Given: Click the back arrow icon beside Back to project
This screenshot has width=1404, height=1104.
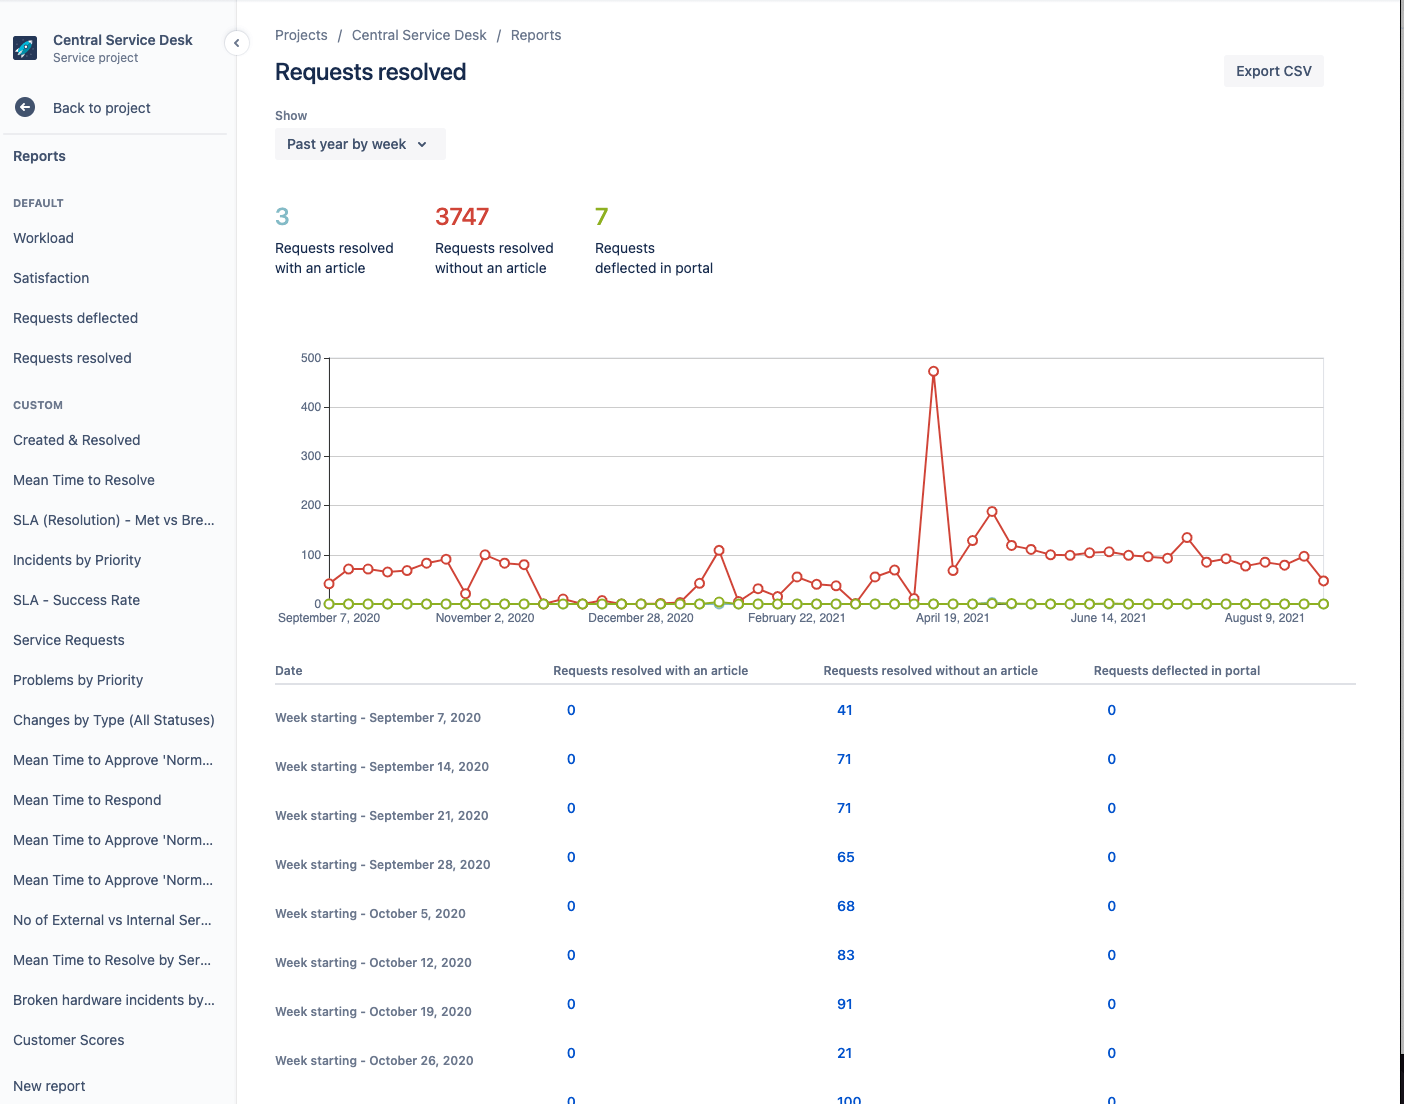Looking at the screenshot, I should pyautogui.click(x=25, y=108).
